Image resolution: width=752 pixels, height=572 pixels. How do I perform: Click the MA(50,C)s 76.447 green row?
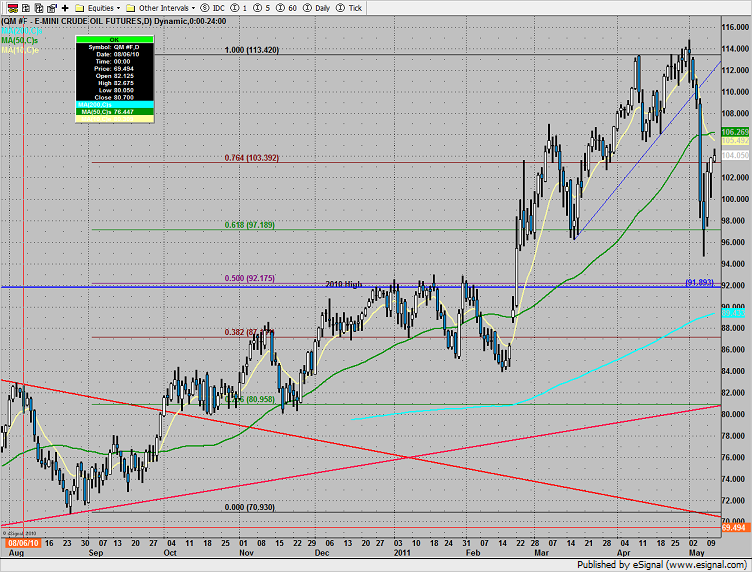point(115,112)
